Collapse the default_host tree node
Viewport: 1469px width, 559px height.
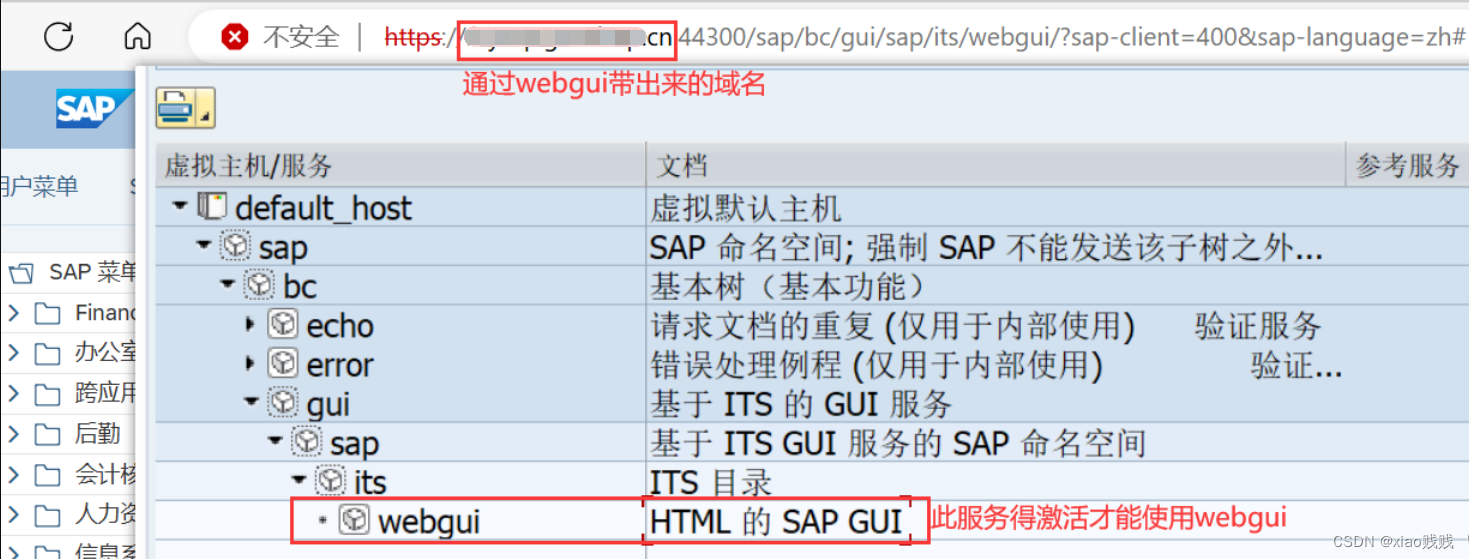(180, 207)
